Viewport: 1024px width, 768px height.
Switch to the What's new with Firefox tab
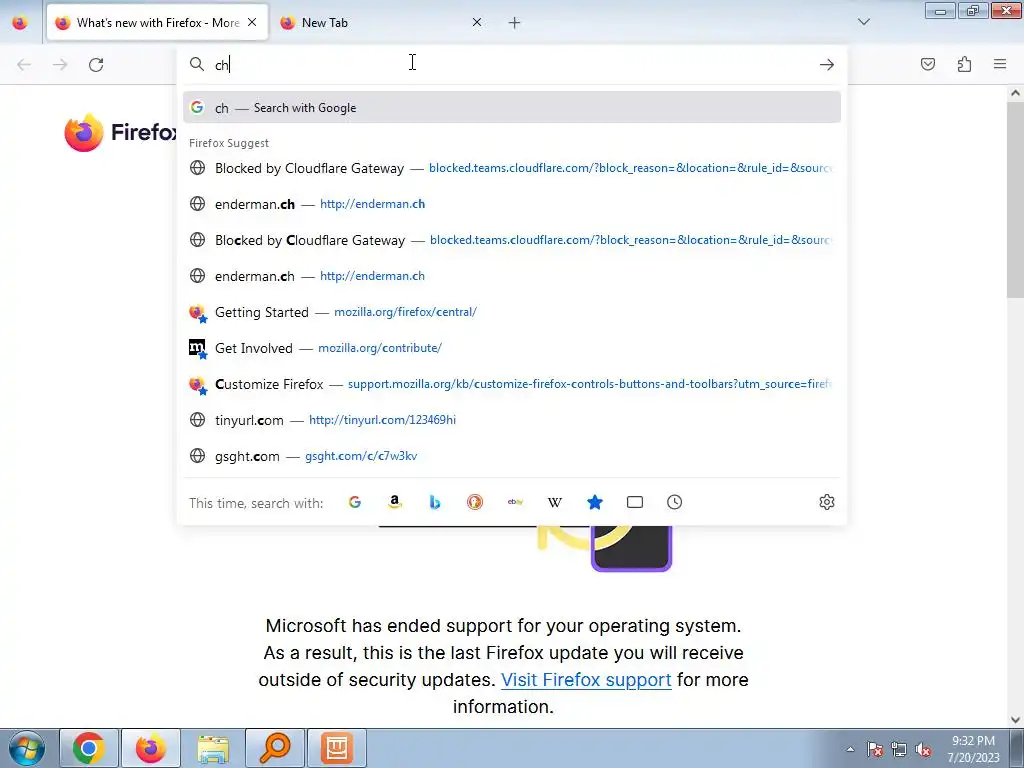pos(157,23)
